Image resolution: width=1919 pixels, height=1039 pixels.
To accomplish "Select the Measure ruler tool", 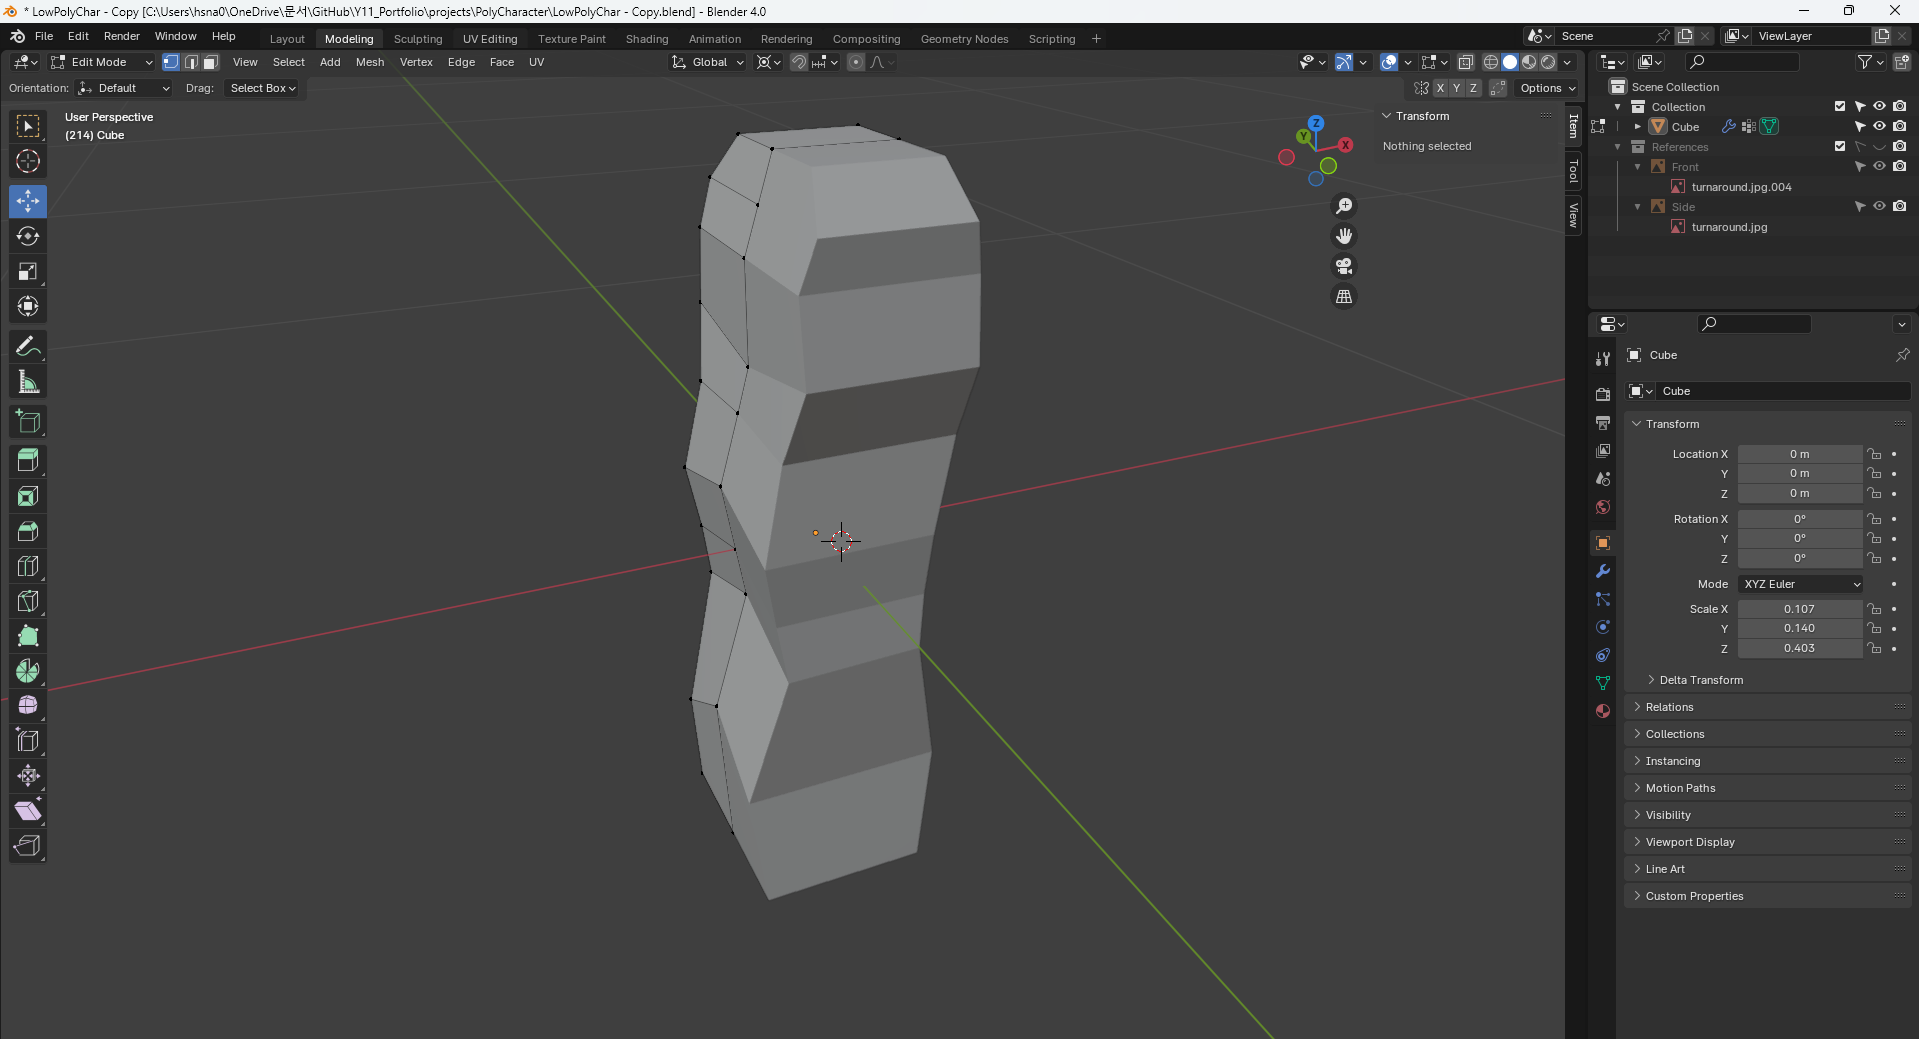I will click(x=28, y=382).
